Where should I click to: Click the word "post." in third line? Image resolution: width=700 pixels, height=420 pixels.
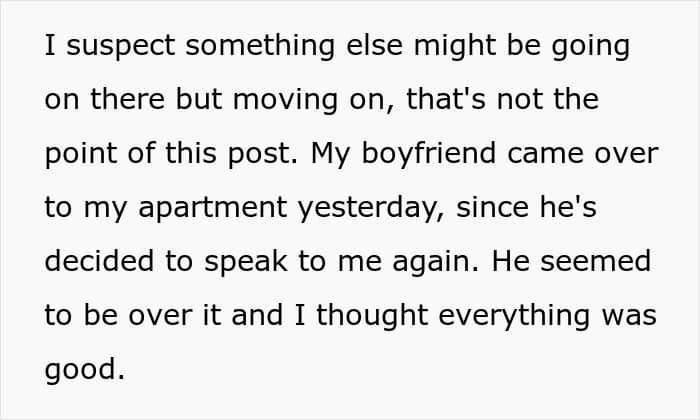(262, 154)
